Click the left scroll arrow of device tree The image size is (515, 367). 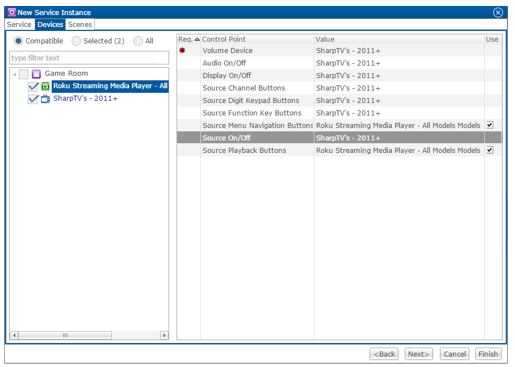click(14, 335)
